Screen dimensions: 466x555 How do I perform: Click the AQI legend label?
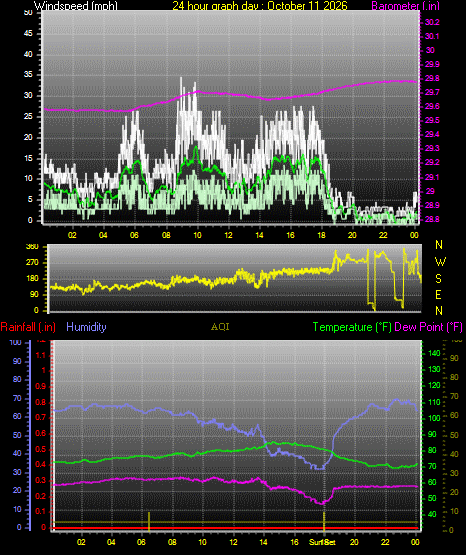(220, 327)
